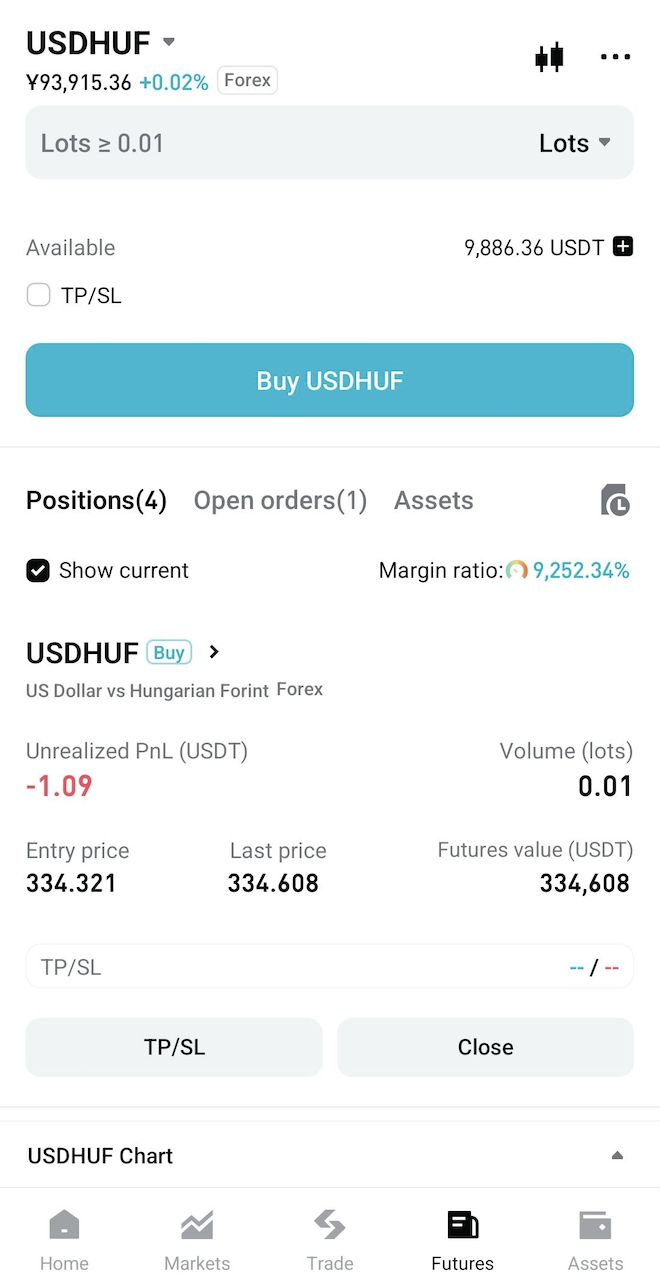This screenshot has width=660, height=1286.
Task: Uncheck the Show current option
Action: 38,570
